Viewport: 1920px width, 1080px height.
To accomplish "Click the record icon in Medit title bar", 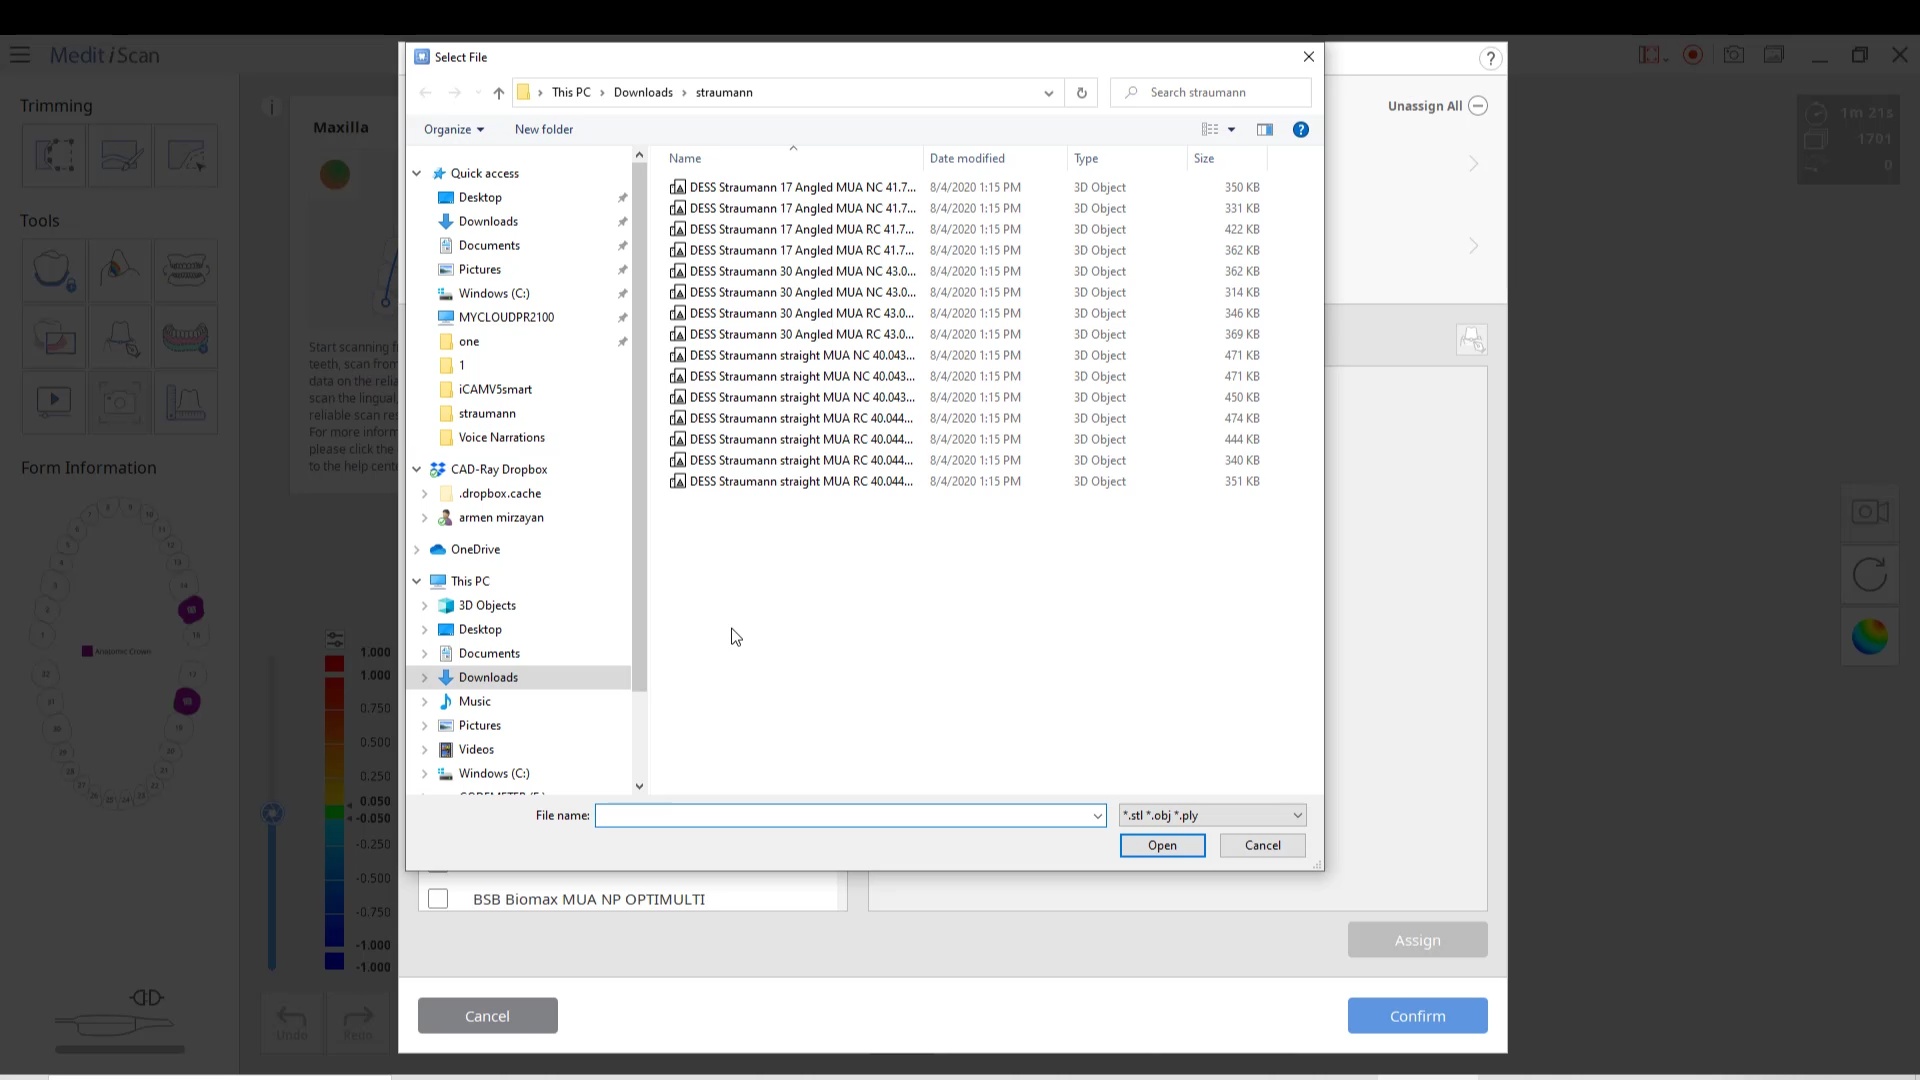I will (x=1693, y=55).
